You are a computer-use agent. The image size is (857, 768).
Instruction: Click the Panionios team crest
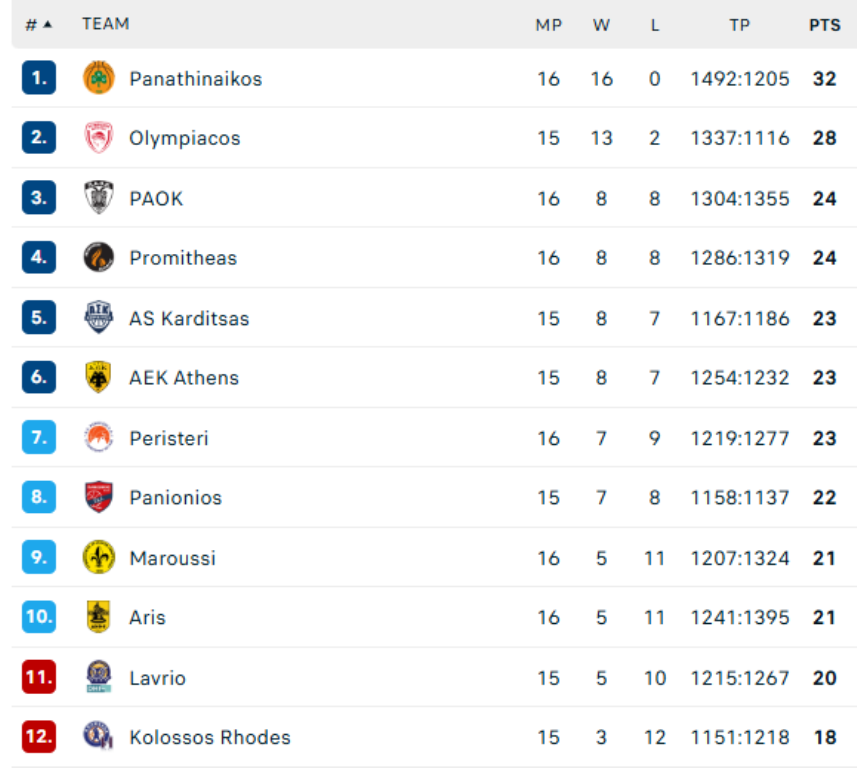(98, 498)
